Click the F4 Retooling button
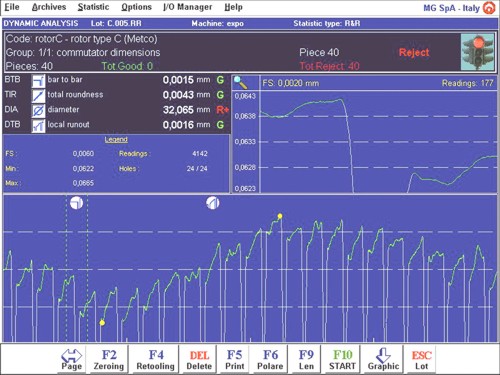500x375 pixels. pos(155,359)
